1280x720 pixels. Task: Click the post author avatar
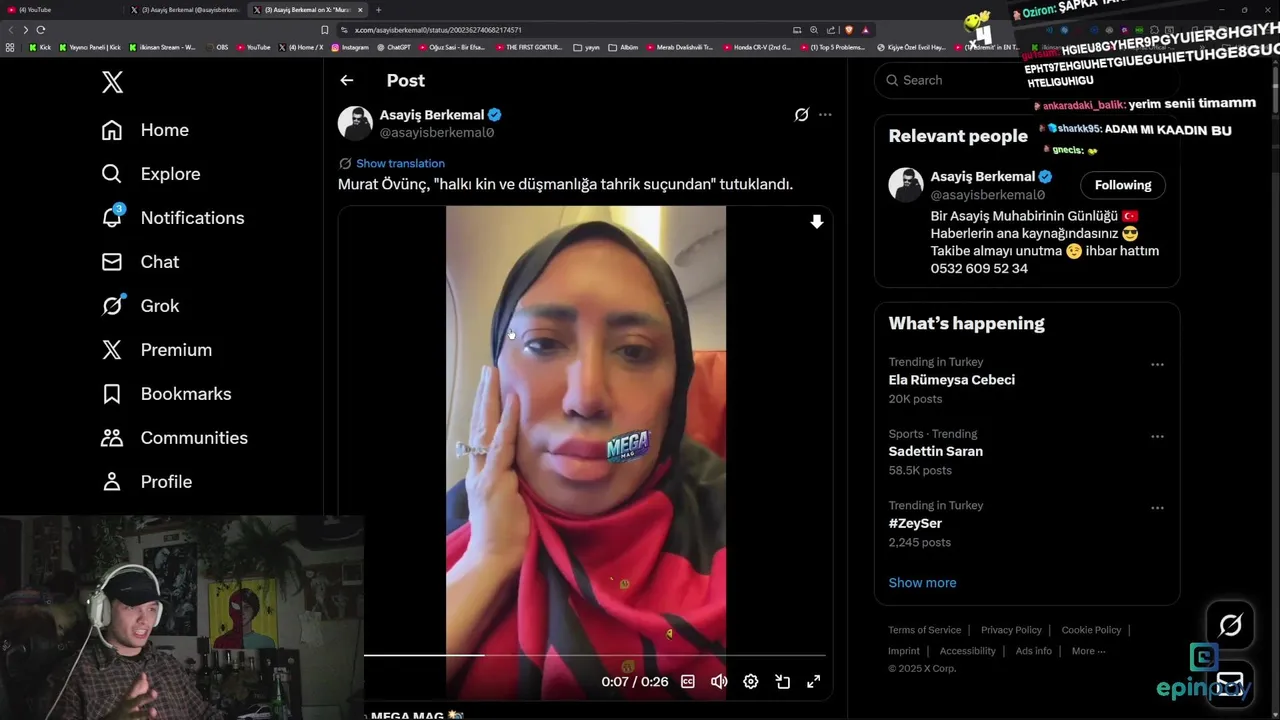pos(355,123)
